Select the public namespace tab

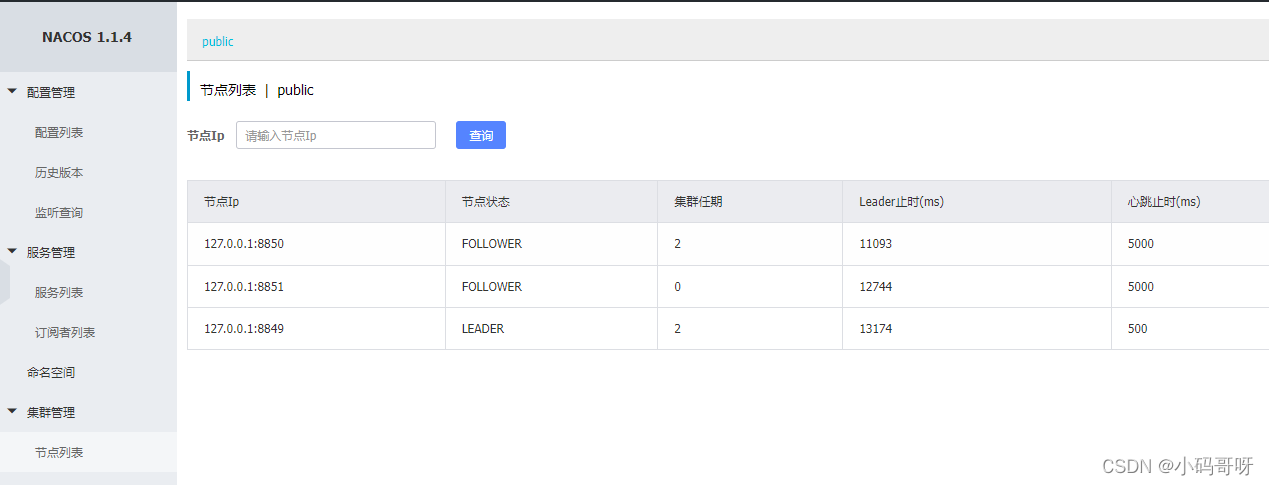[218, 42]
